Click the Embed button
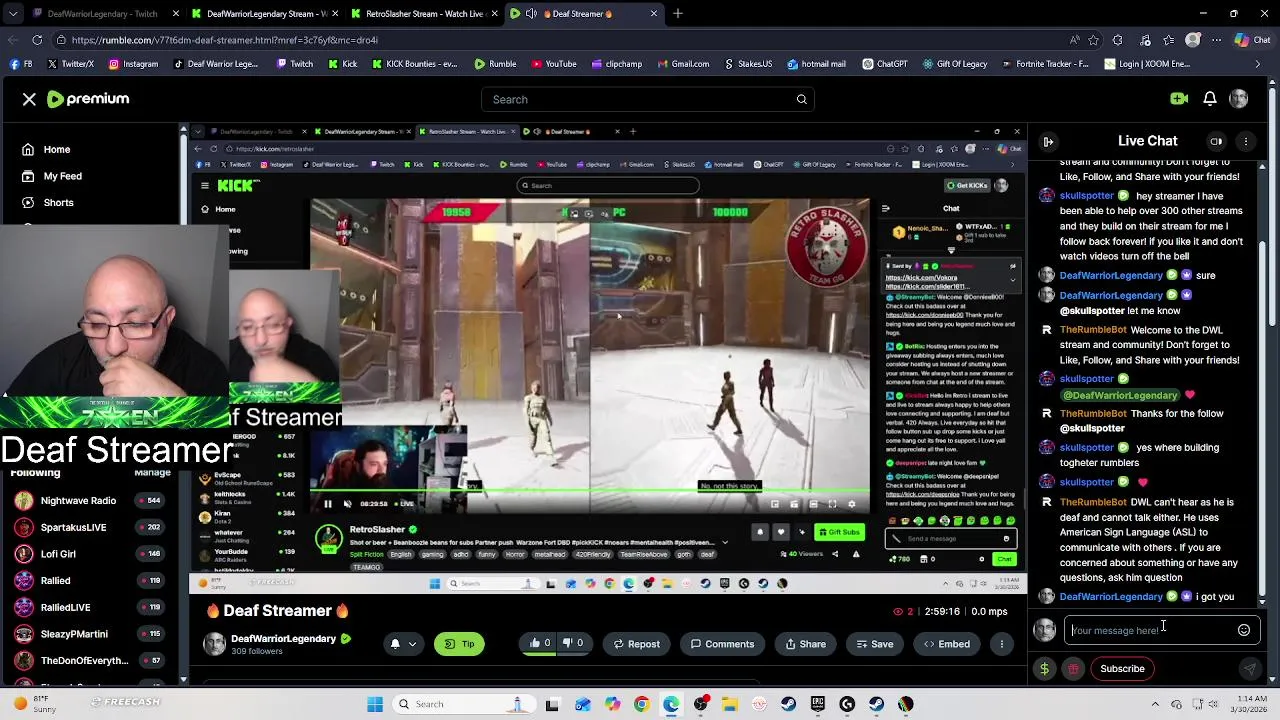Image resolution: width=1280 pixels, height=720 pixels. pos(945,644)
